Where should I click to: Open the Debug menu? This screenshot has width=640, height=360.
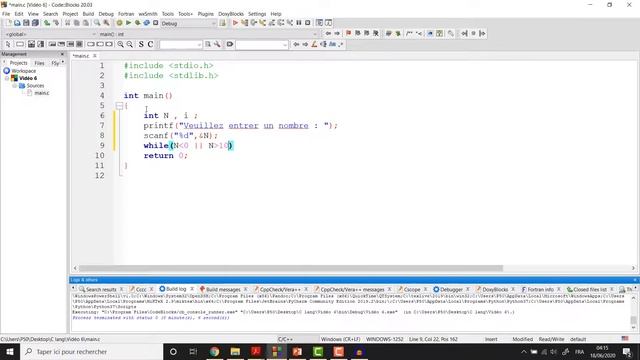106,14
